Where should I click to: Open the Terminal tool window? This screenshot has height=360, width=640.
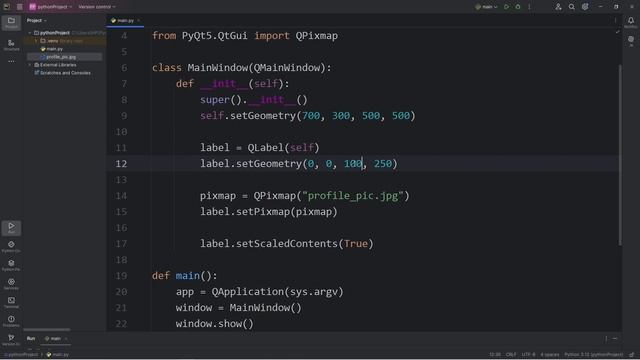click(x=11, y=302)
